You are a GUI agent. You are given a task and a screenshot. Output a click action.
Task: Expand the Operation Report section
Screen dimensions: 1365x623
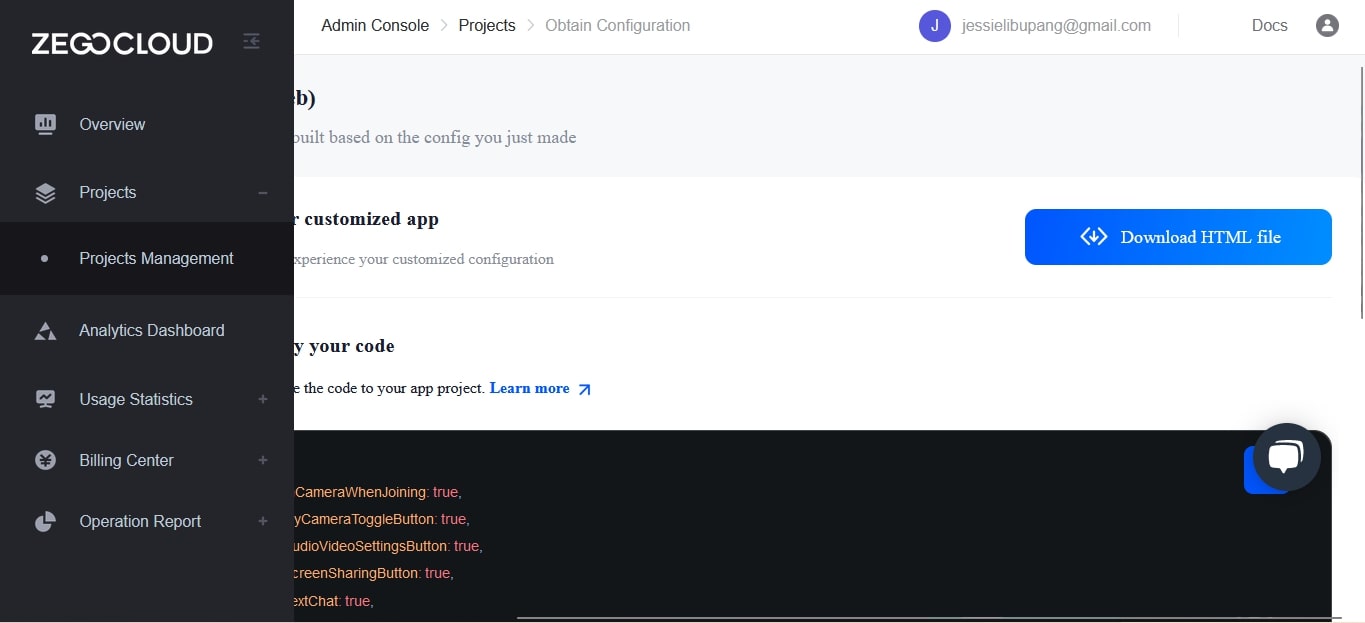pyautogui.click(x=263, y=522)
